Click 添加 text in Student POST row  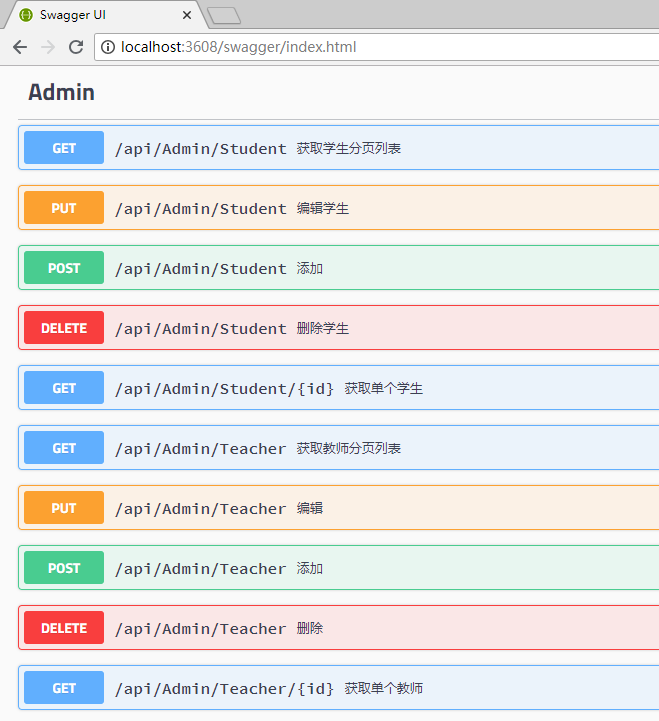(x=309, y=268)
